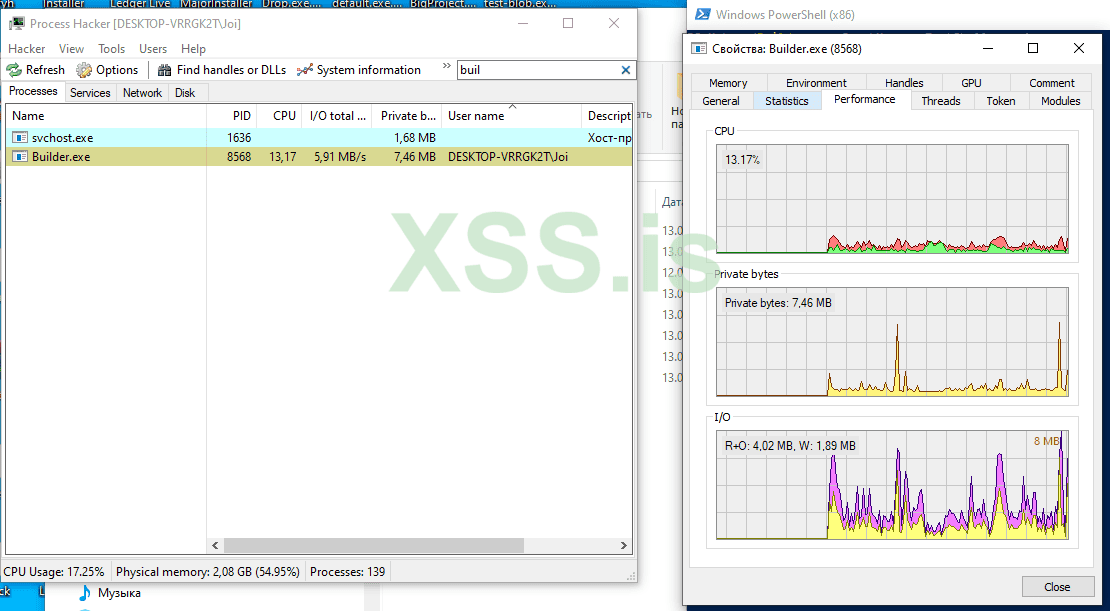Open the View menu
1110x611 pixels.
coord(71,49)
